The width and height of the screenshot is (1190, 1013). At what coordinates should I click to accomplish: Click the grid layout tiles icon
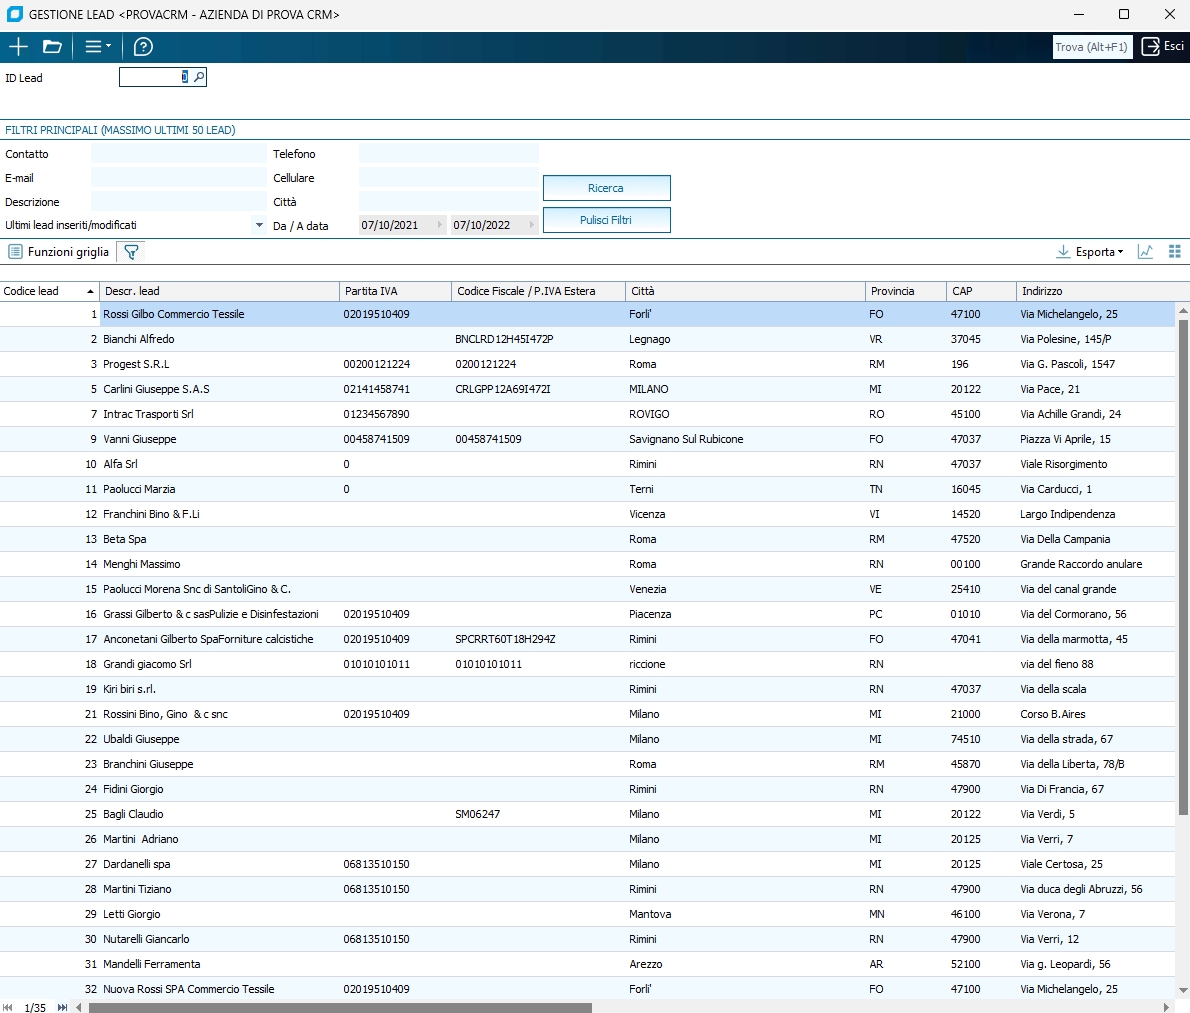[x=1175, y=252]
